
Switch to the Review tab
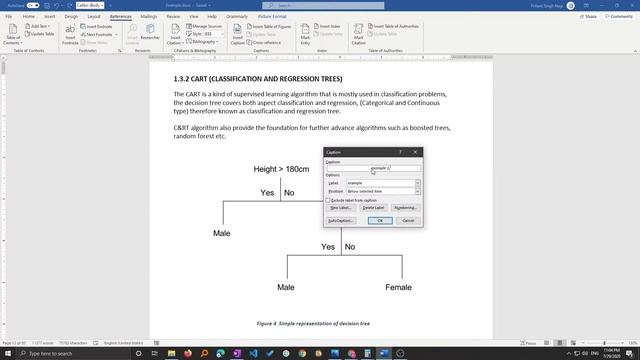tap(173, 16)
